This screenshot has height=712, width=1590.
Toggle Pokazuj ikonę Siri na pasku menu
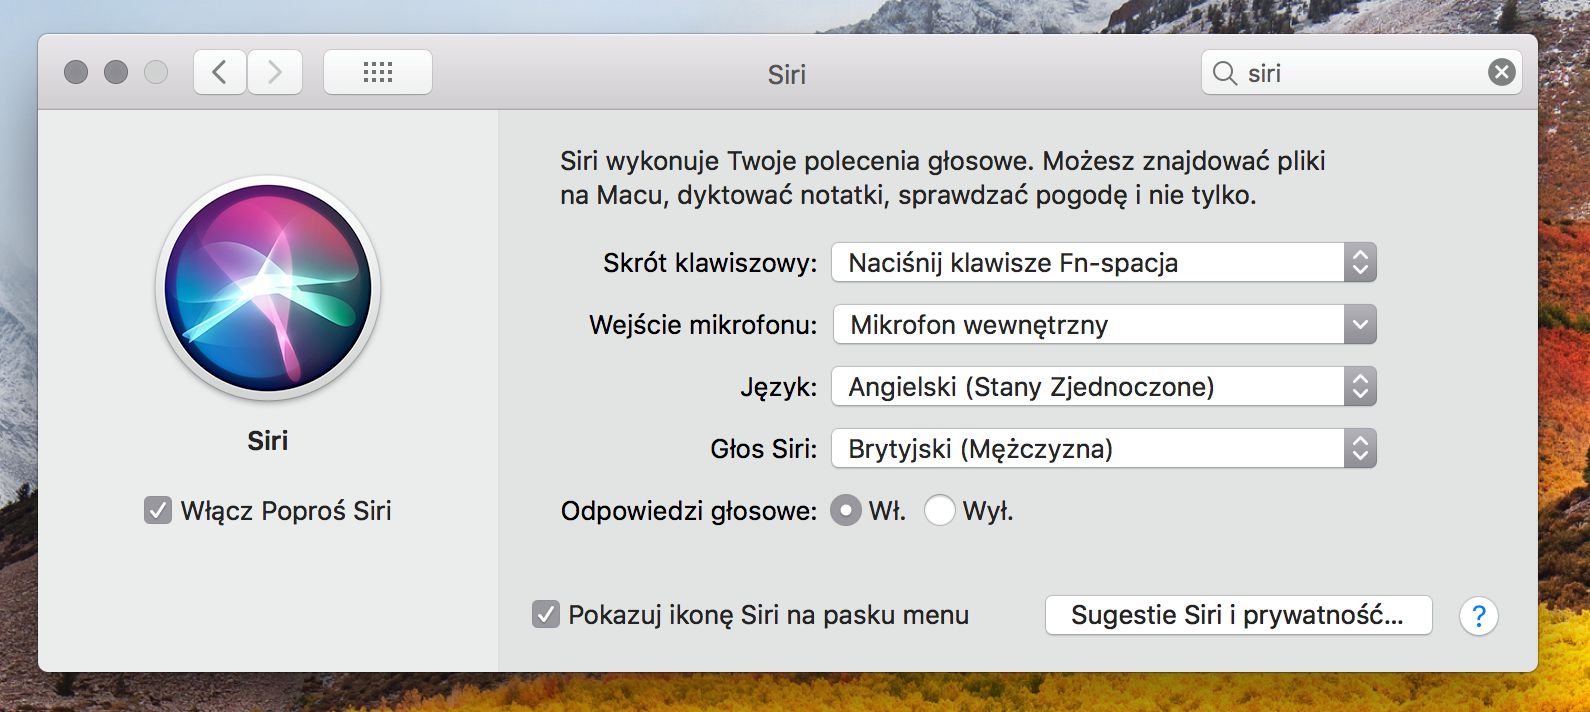tap(546, 614)
